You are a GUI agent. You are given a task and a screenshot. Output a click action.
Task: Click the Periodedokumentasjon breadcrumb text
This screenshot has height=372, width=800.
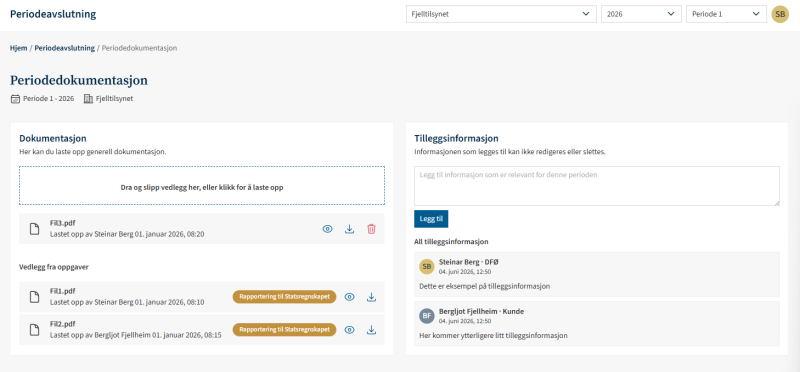pyautogui.click(x=140, y=48)
